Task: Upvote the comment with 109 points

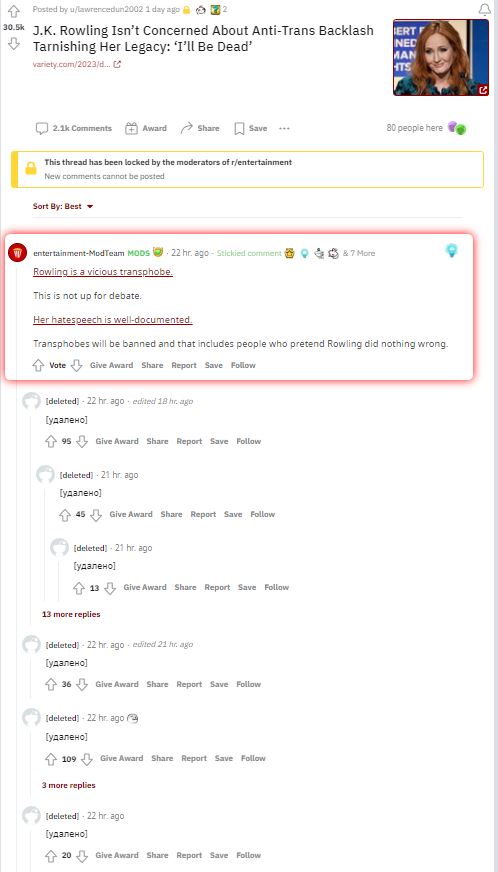Action: pos(51,759)
